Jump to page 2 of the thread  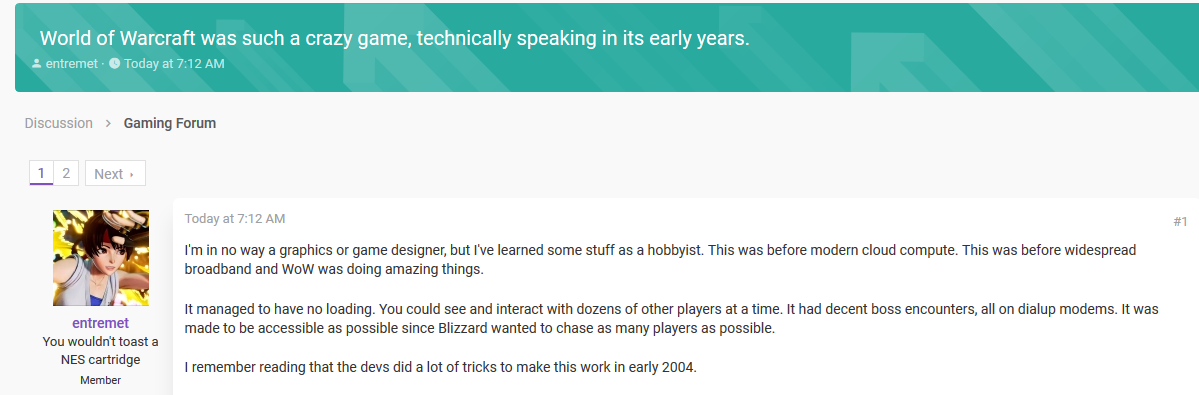click(x=66, y=173)
